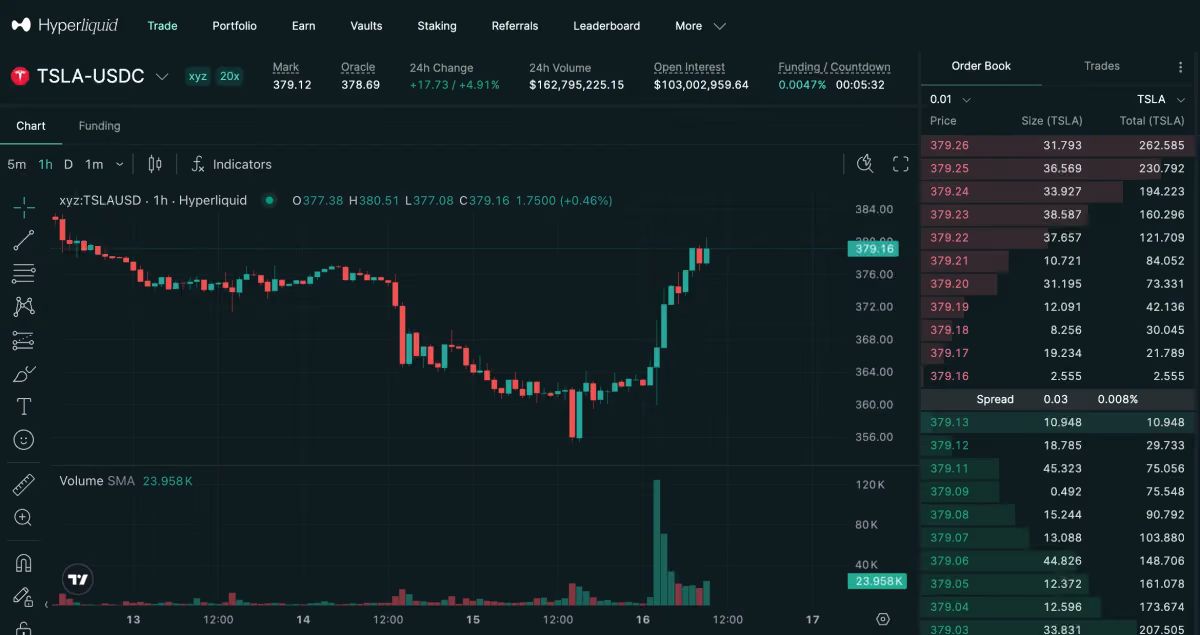Navigate to Vaults
The image size is (1200, 635).
tap(366, 26)
